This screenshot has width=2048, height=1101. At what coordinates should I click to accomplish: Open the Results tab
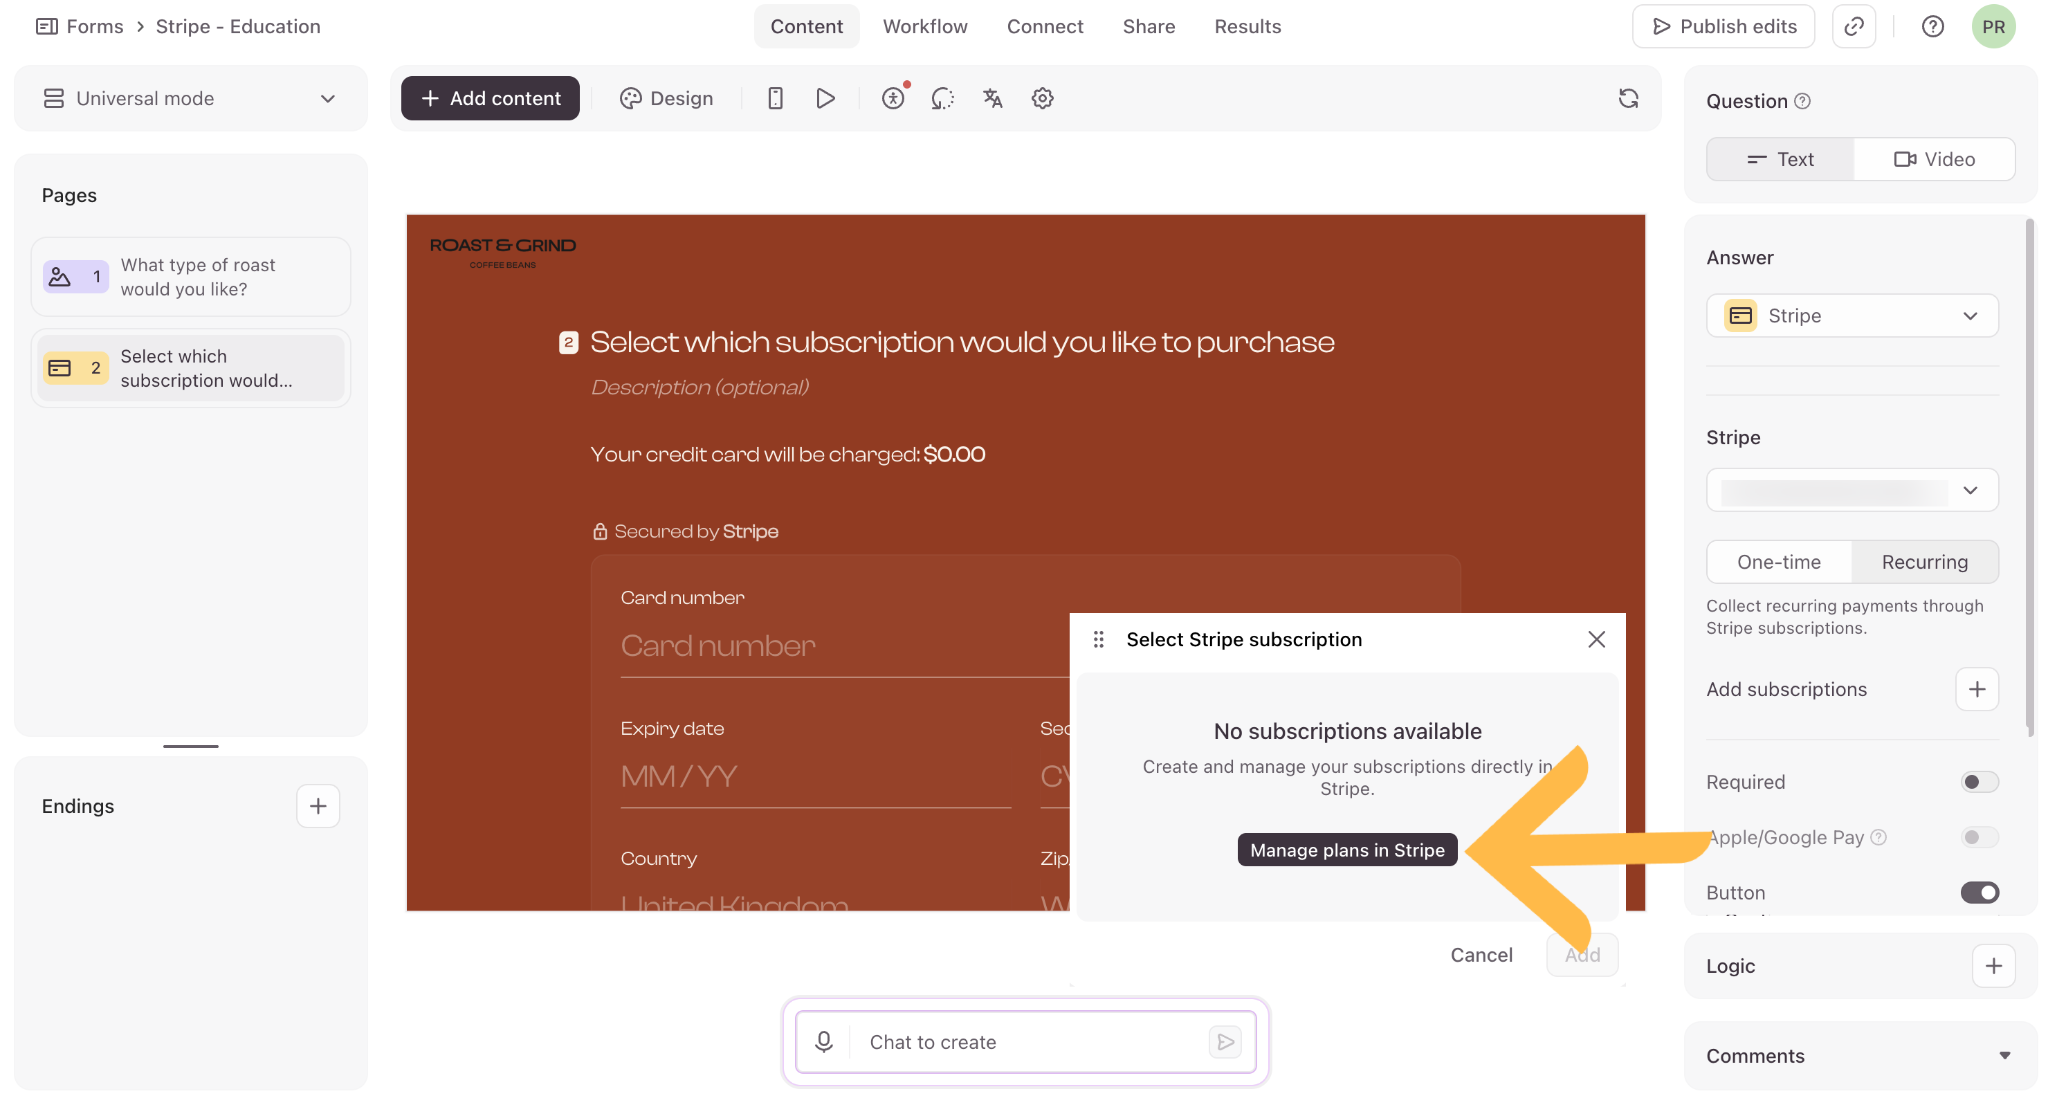tap(1248, 26)
